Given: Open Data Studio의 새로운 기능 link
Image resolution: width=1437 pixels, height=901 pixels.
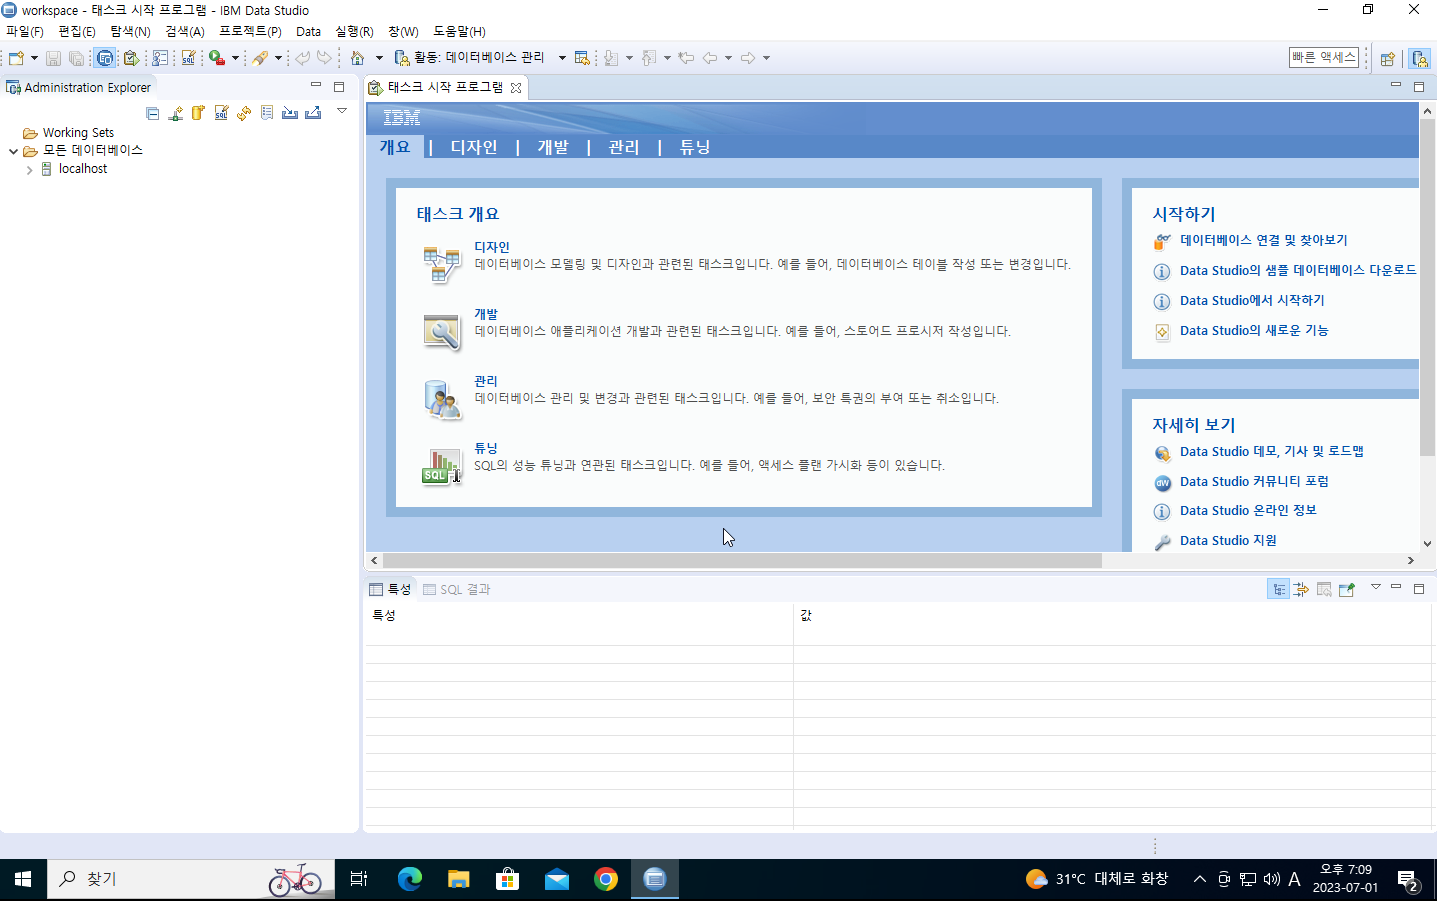Looking at the screenshot, I should click(x=1254, y=330).
